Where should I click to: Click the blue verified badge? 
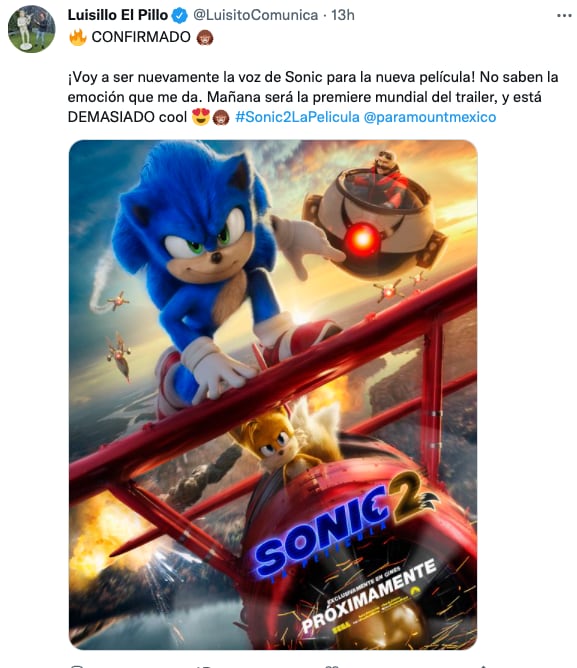pyautogui.click(x=179, y=16)
